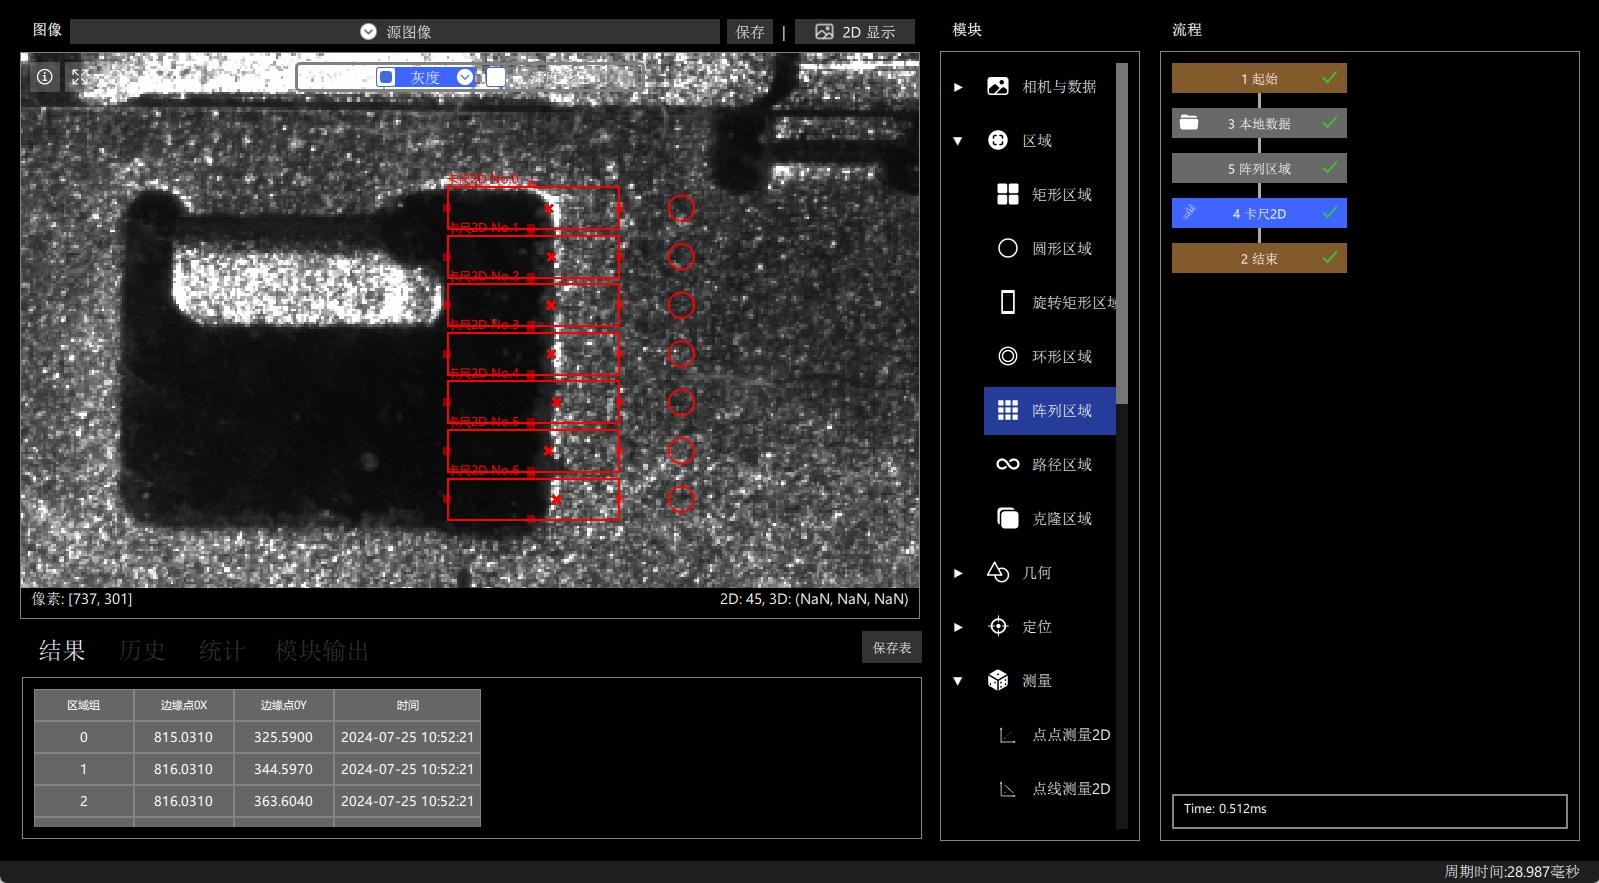This screenshot has height=883, width=1599.
Task: Click the 2D 显示 button
Action: [855, 32]
